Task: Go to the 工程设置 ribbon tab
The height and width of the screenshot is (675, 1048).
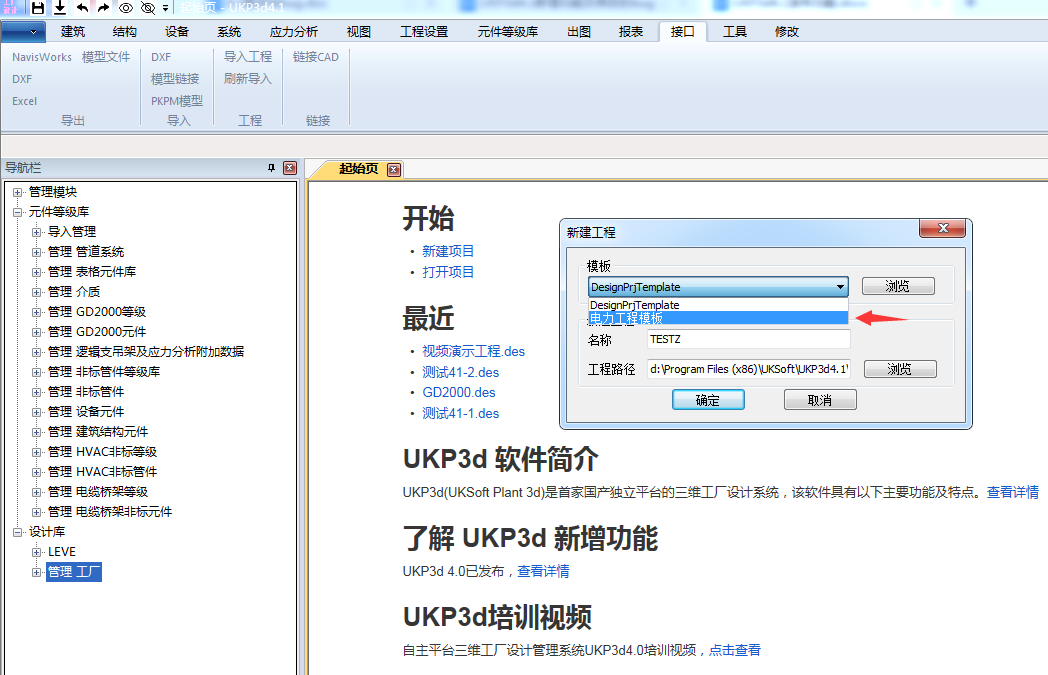Action: click(x=424, y=31)
